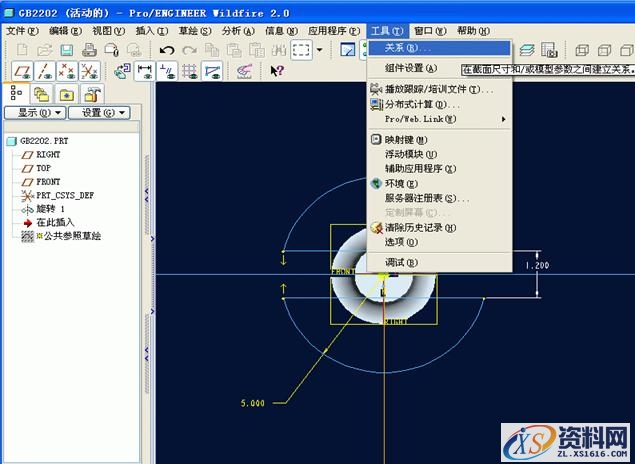The height and width of the screenshot is (464, 635).
Task: Toggle coordinate systems display
Action: [89, 71]
